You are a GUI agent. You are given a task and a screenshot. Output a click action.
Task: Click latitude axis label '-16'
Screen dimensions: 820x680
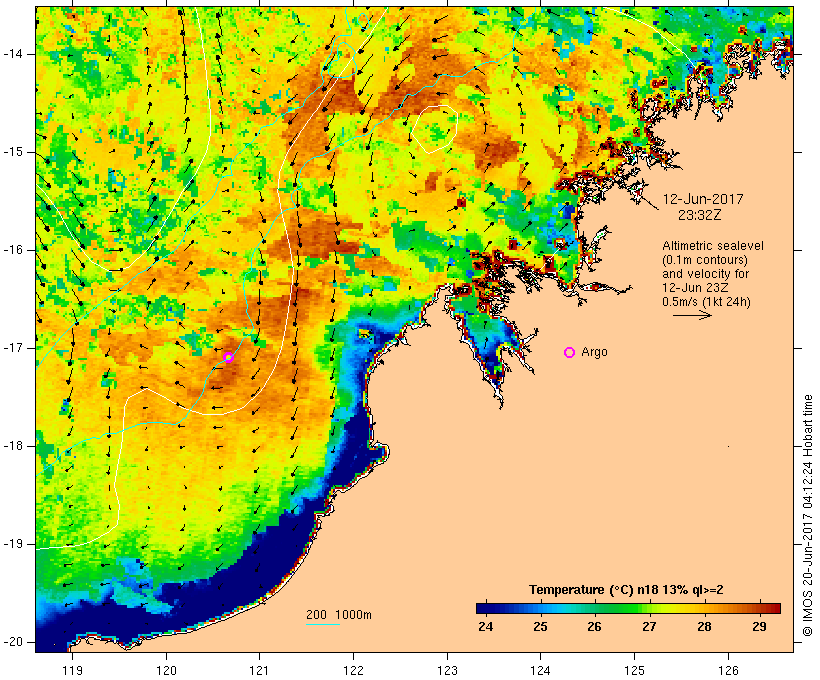point(12,250)
